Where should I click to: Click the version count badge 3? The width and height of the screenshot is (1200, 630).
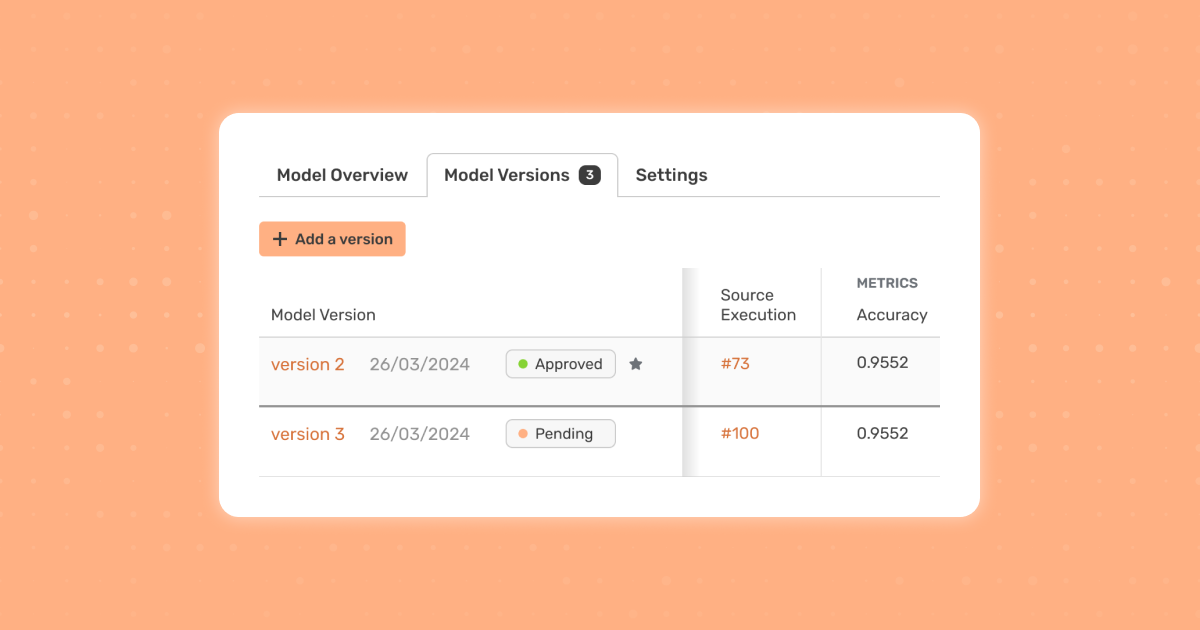(x=590, y=175)
